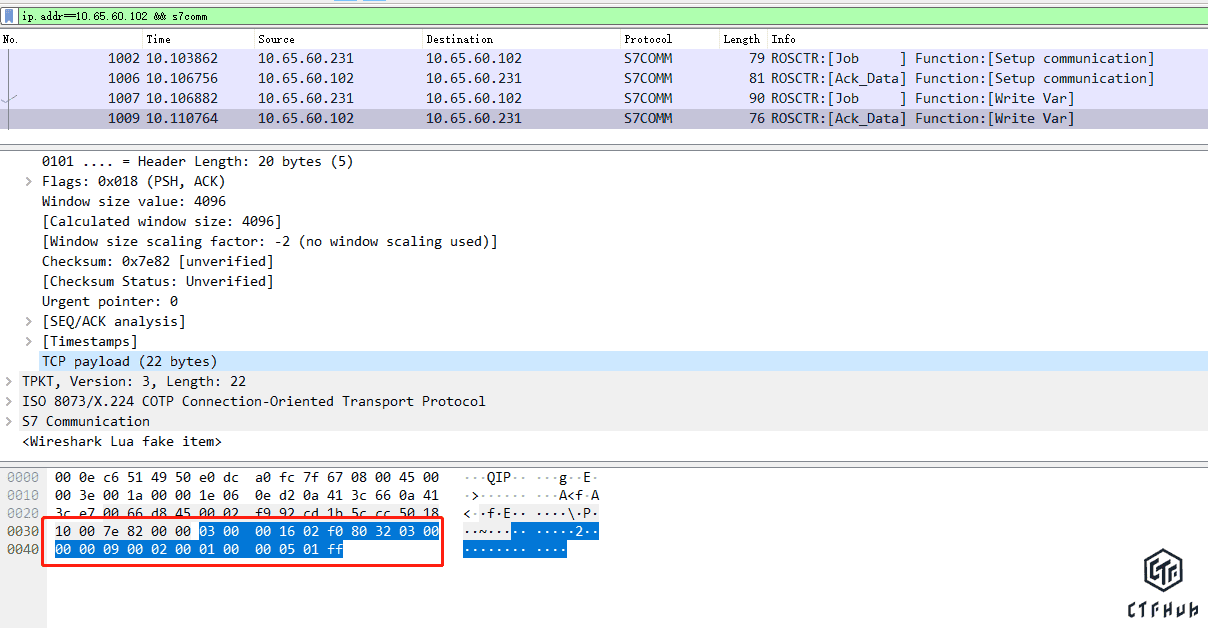This screenshot has height=628, width=1208.
Task: Sort by the Source column header
Action: pyautogui.click(x=276, y=39)
